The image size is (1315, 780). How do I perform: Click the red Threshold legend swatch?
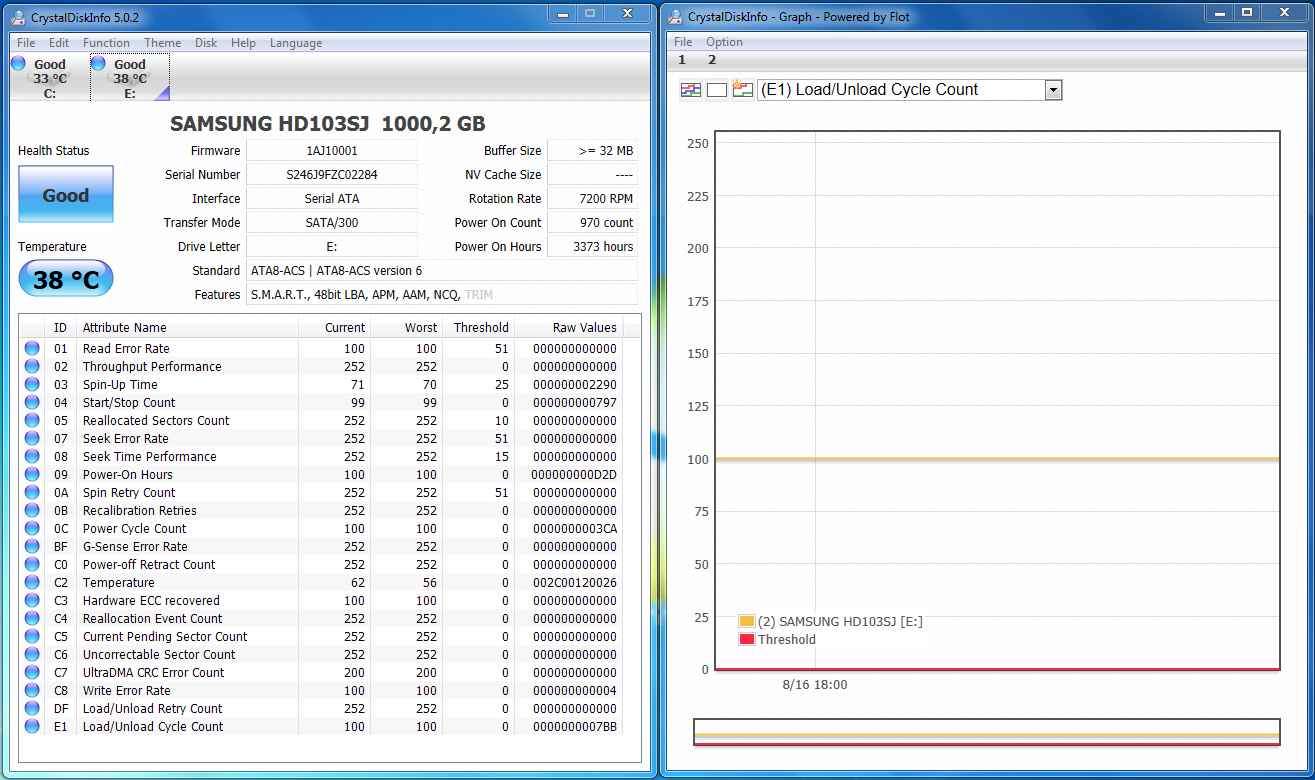(x=746, y=639)
